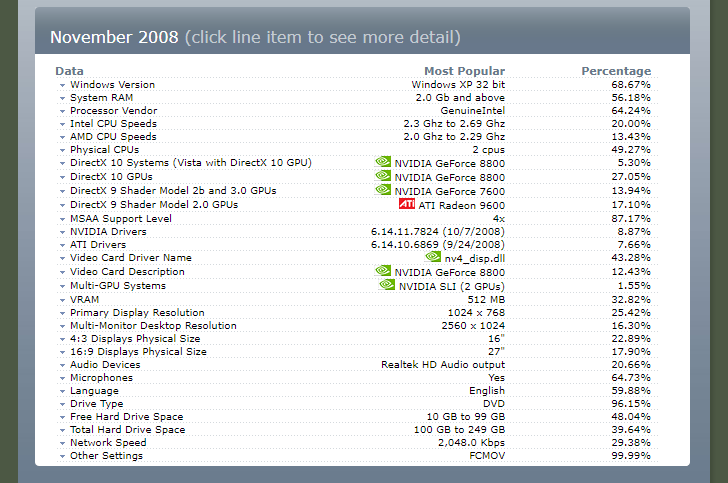This screenshot has width=728, height=483.
Task: Click the GenuineIntel value
Action: [473, 111]
